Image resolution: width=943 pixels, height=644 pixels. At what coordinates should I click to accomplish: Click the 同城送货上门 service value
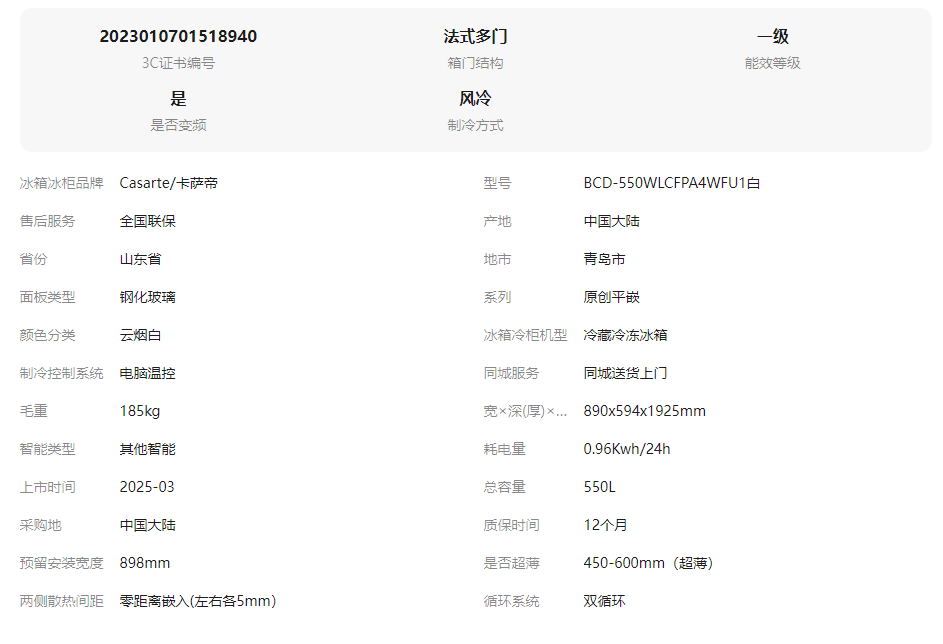coord(625,373)
